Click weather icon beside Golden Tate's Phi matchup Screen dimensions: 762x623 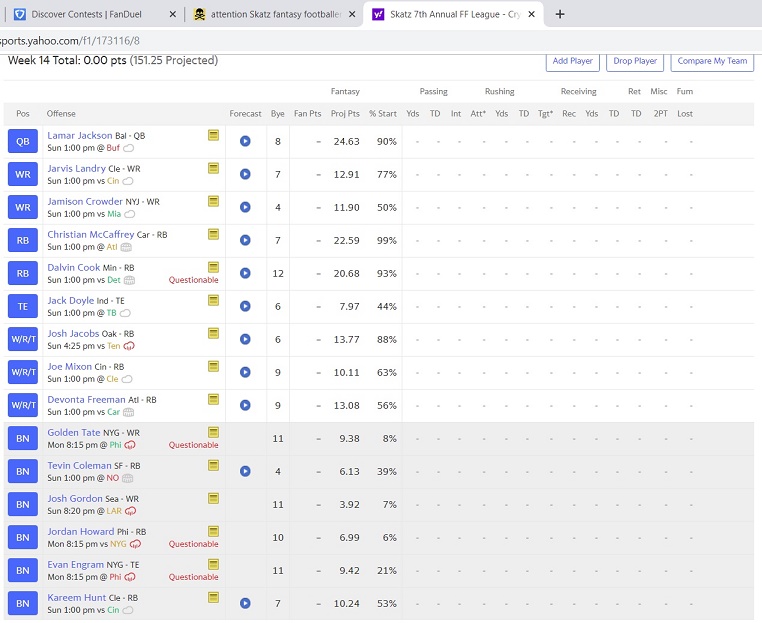click(130, 445)
